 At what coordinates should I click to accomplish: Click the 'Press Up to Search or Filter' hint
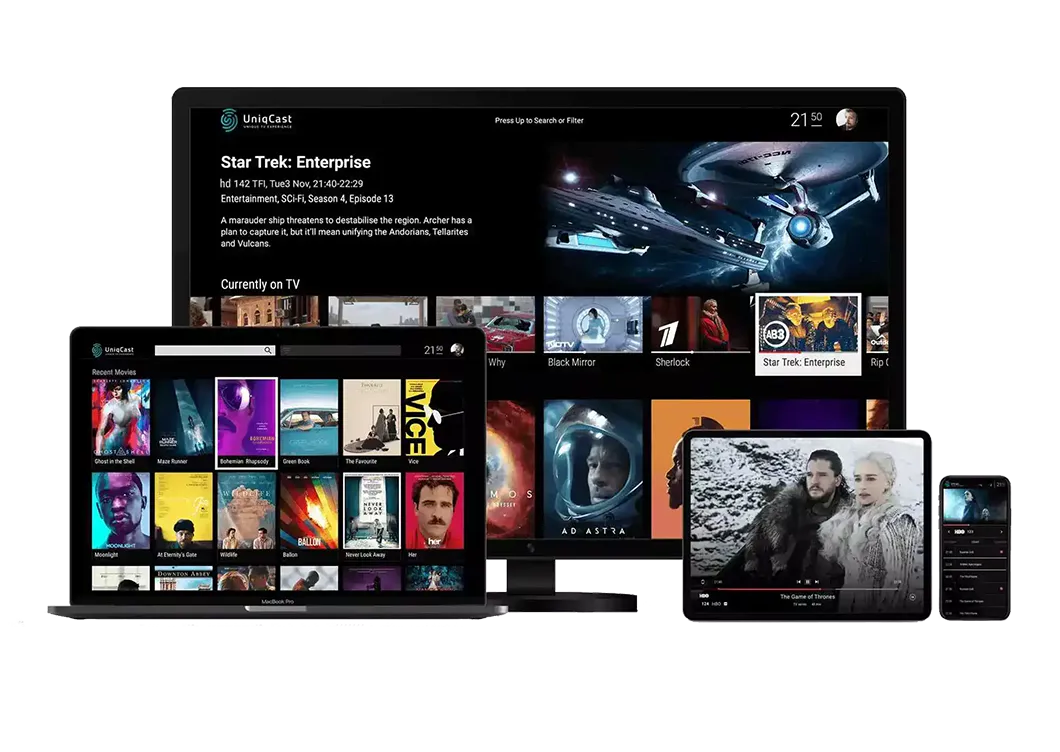(x=539, y=120)
